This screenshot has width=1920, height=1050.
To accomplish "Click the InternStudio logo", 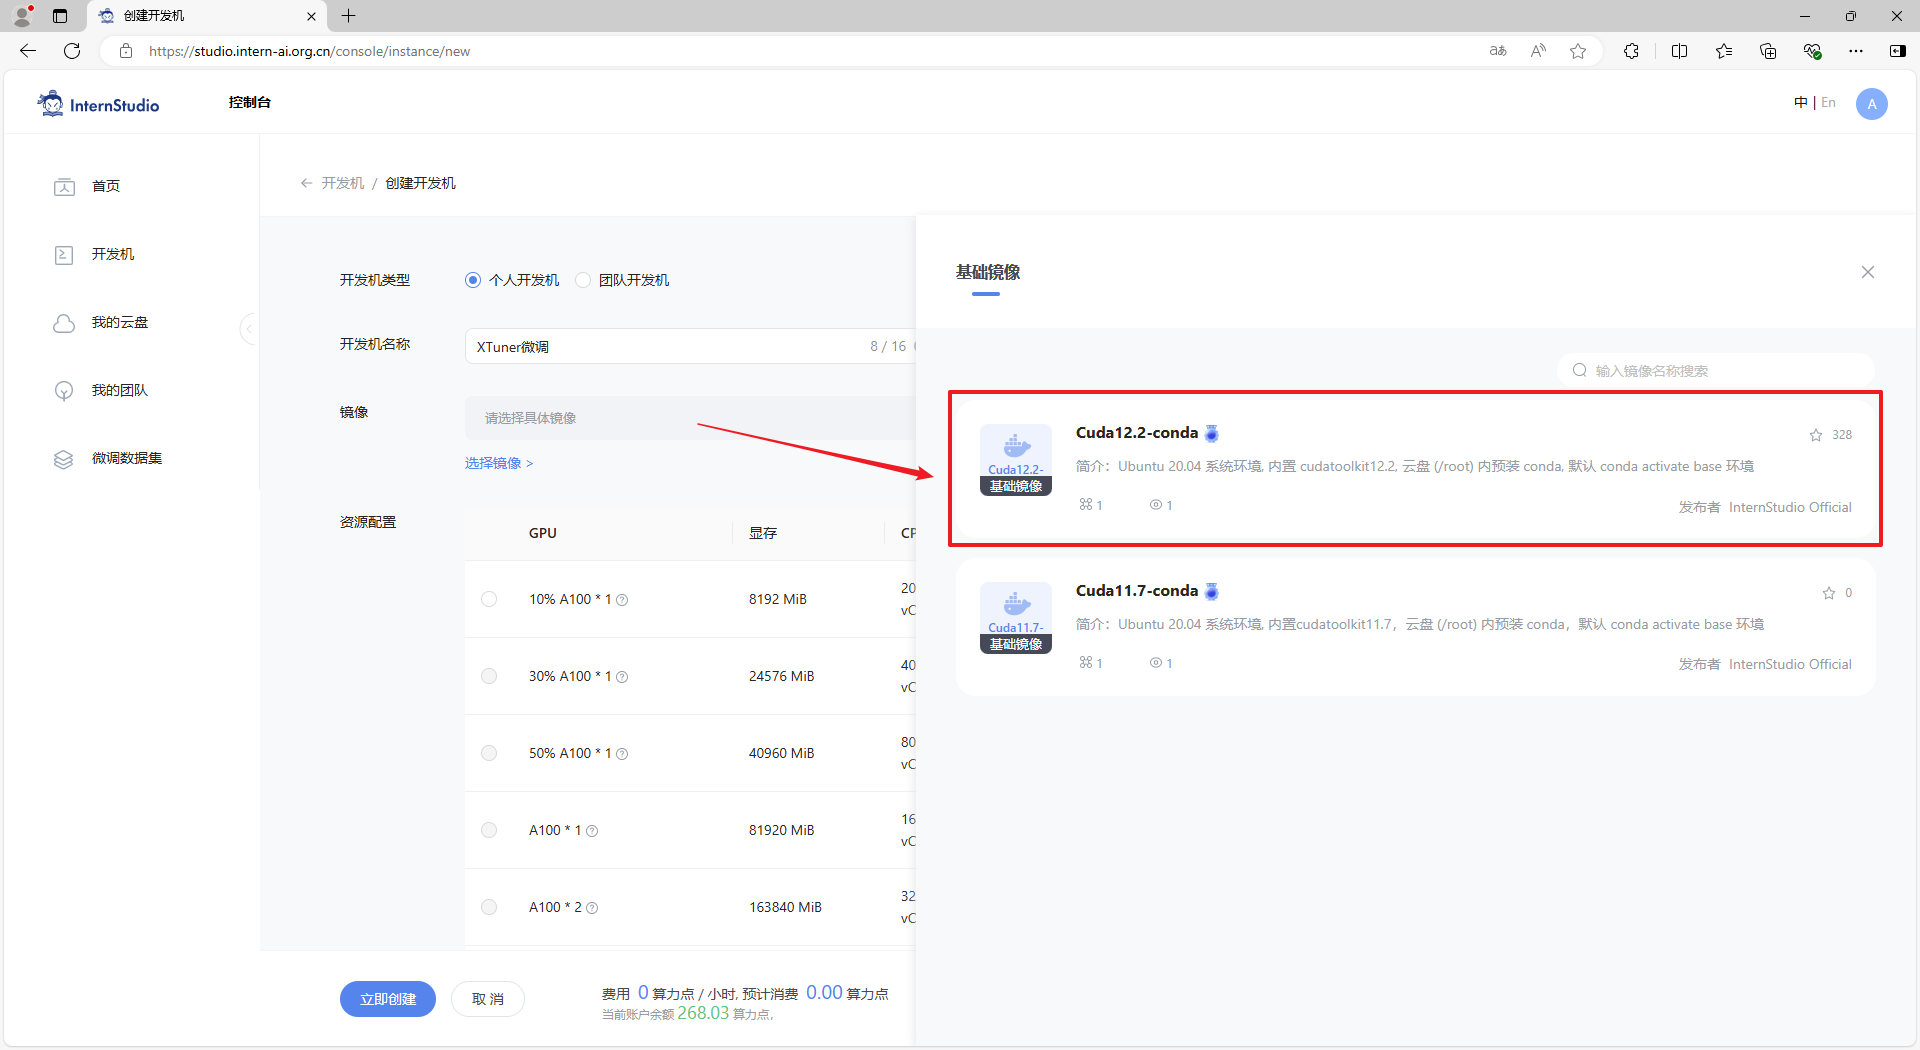I will [x=98, y=104].
